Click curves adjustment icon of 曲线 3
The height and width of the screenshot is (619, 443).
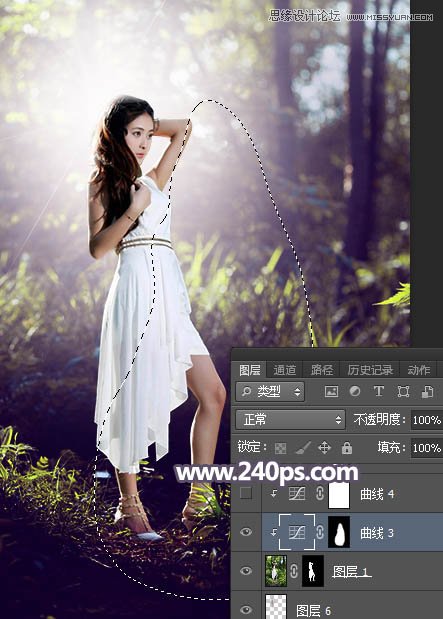(297, 533)
